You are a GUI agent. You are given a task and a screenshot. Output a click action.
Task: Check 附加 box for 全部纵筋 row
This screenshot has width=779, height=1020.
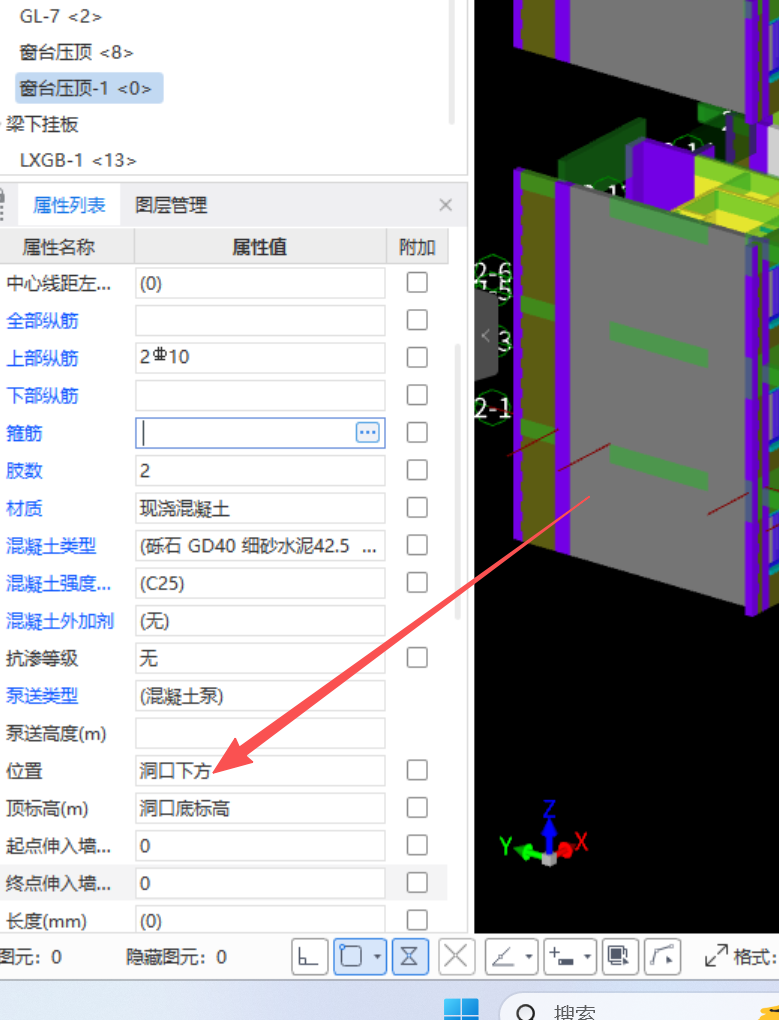[x=417, y=320]
